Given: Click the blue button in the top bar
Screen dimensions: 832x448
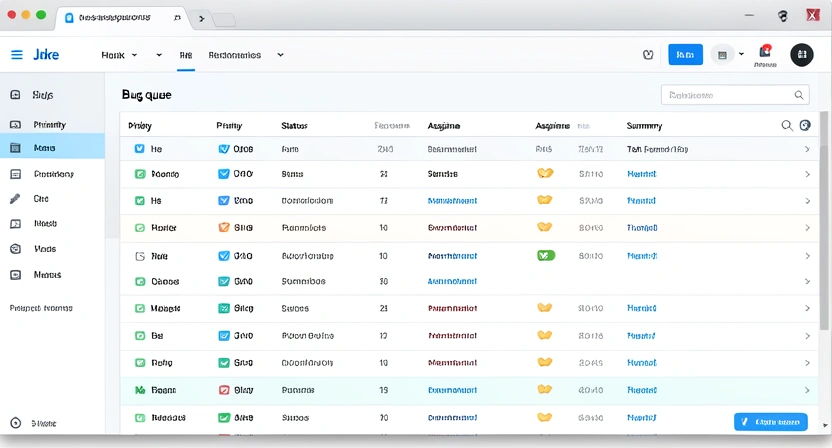Looking at the screenshot, I should [x=686, y=55].
